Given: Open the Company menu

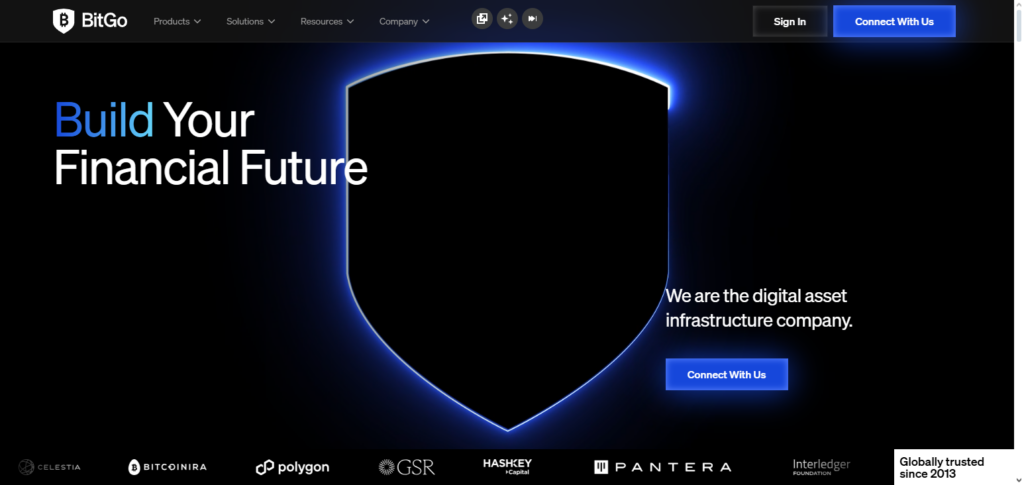Looking at the screenshot, I should [x=404, y=21].
